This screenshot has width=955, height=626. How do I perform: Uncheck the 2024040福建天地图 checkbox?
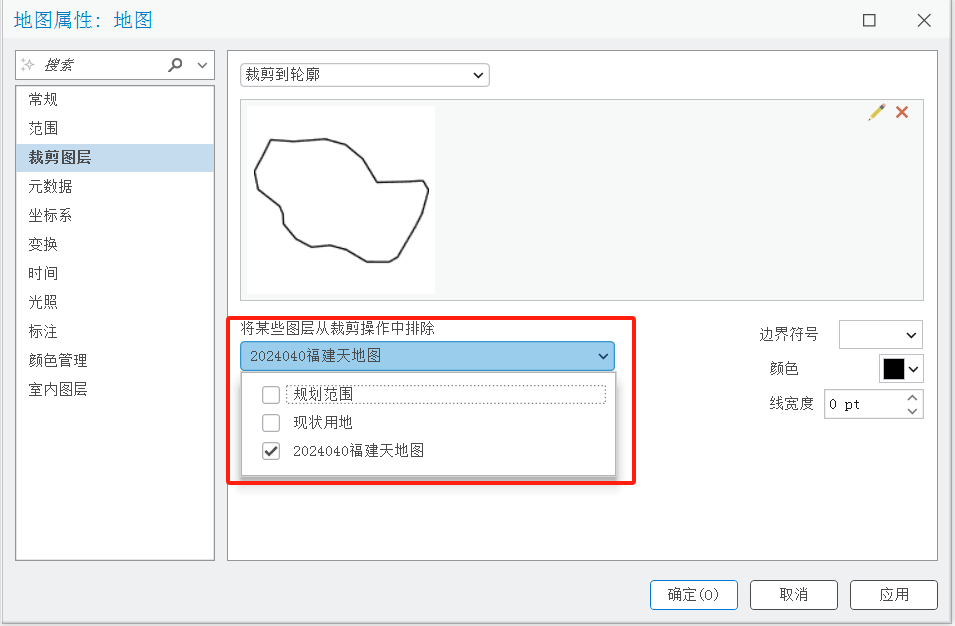tap(271, 451)
